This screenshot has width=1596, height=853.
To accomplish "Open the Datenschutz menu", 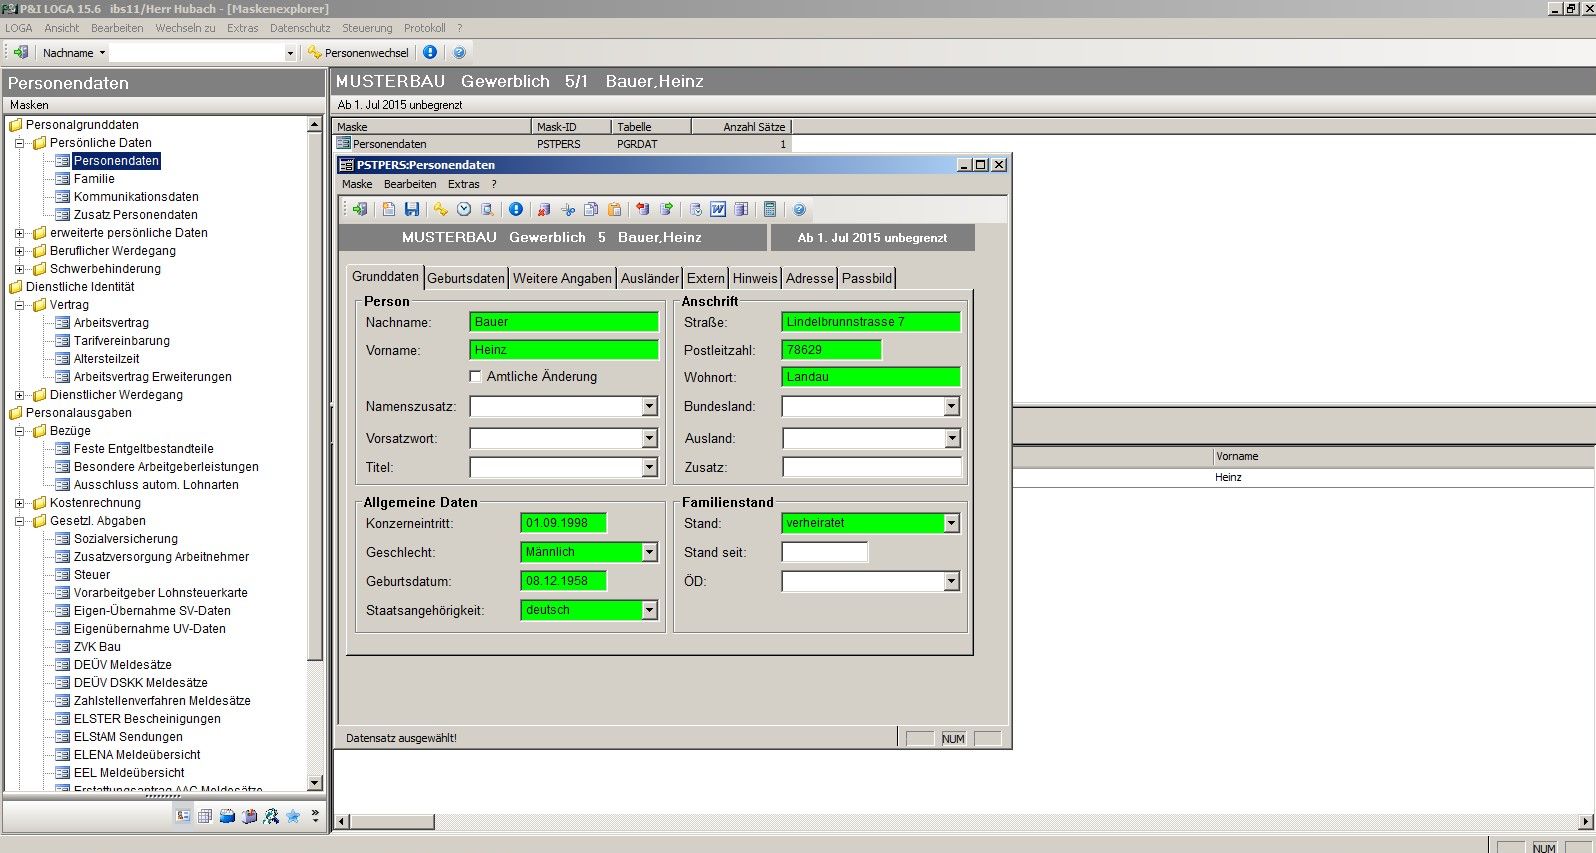I will (300, 28).
